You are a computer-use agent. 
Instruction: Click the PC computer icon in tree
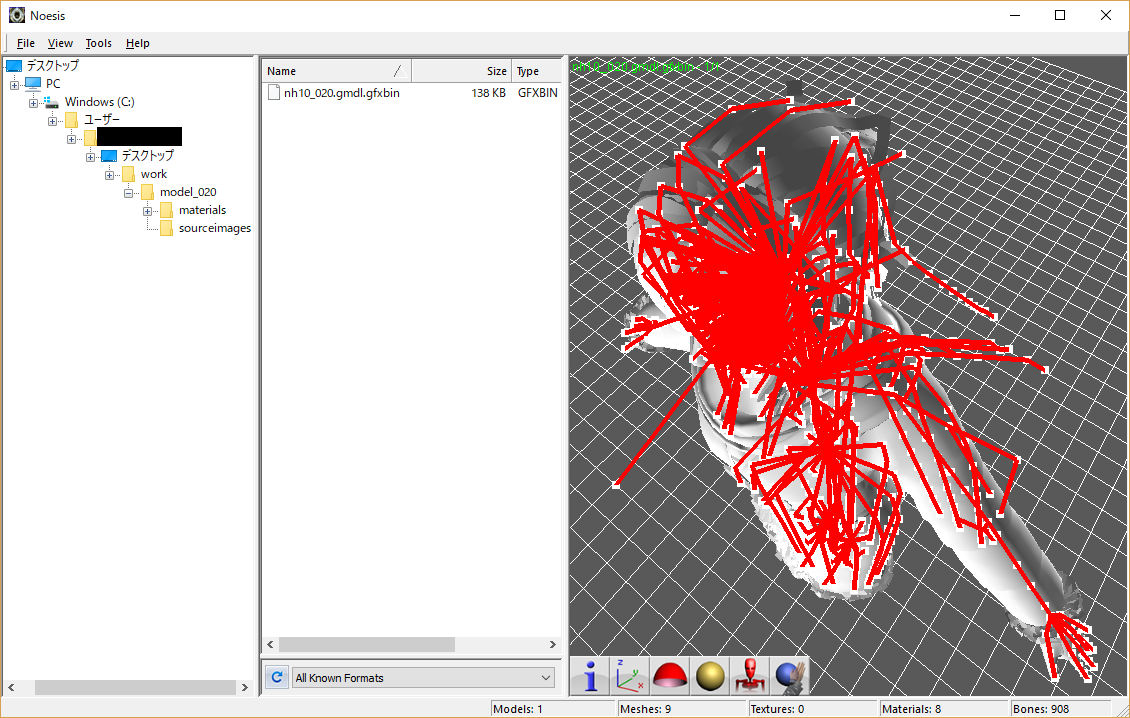tap(32, 84)
